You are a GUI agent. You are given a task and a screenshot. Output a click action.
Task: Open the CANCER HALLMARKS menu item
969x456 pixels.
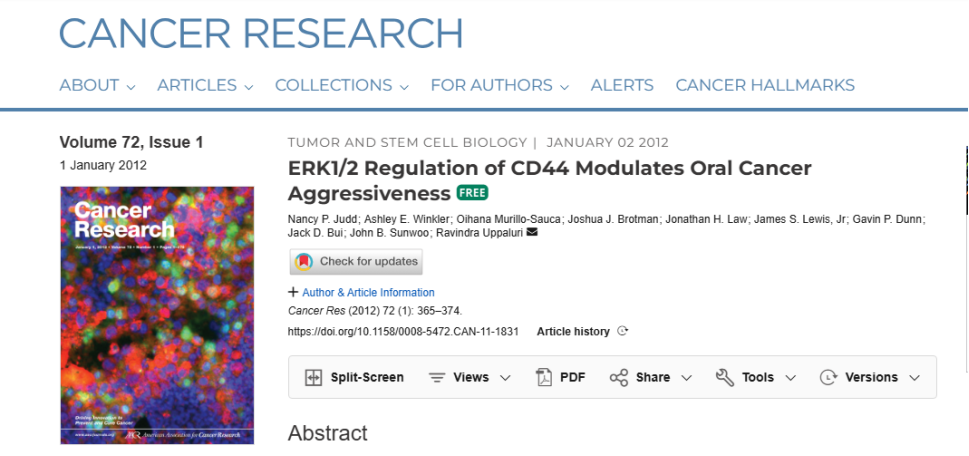(x=765, y=85)
